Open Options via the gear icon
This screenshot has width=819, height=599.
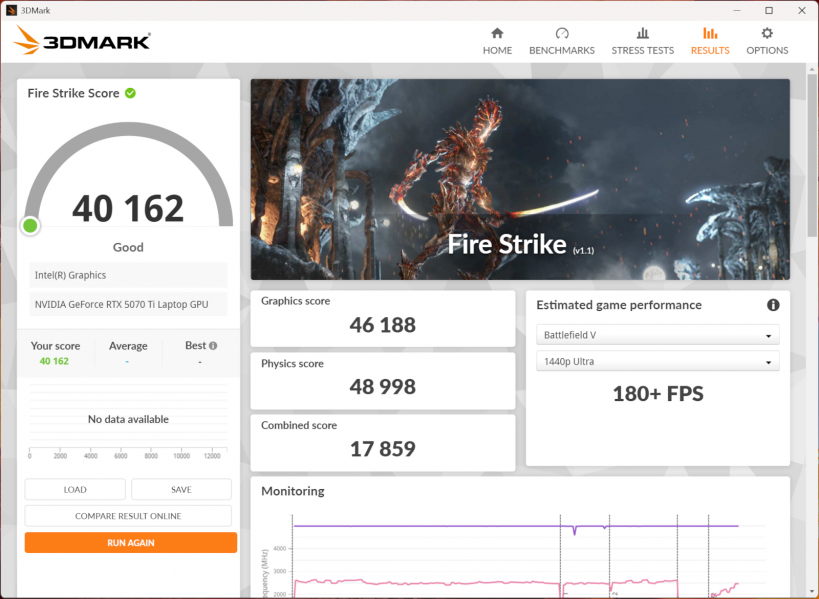[767, 33]
